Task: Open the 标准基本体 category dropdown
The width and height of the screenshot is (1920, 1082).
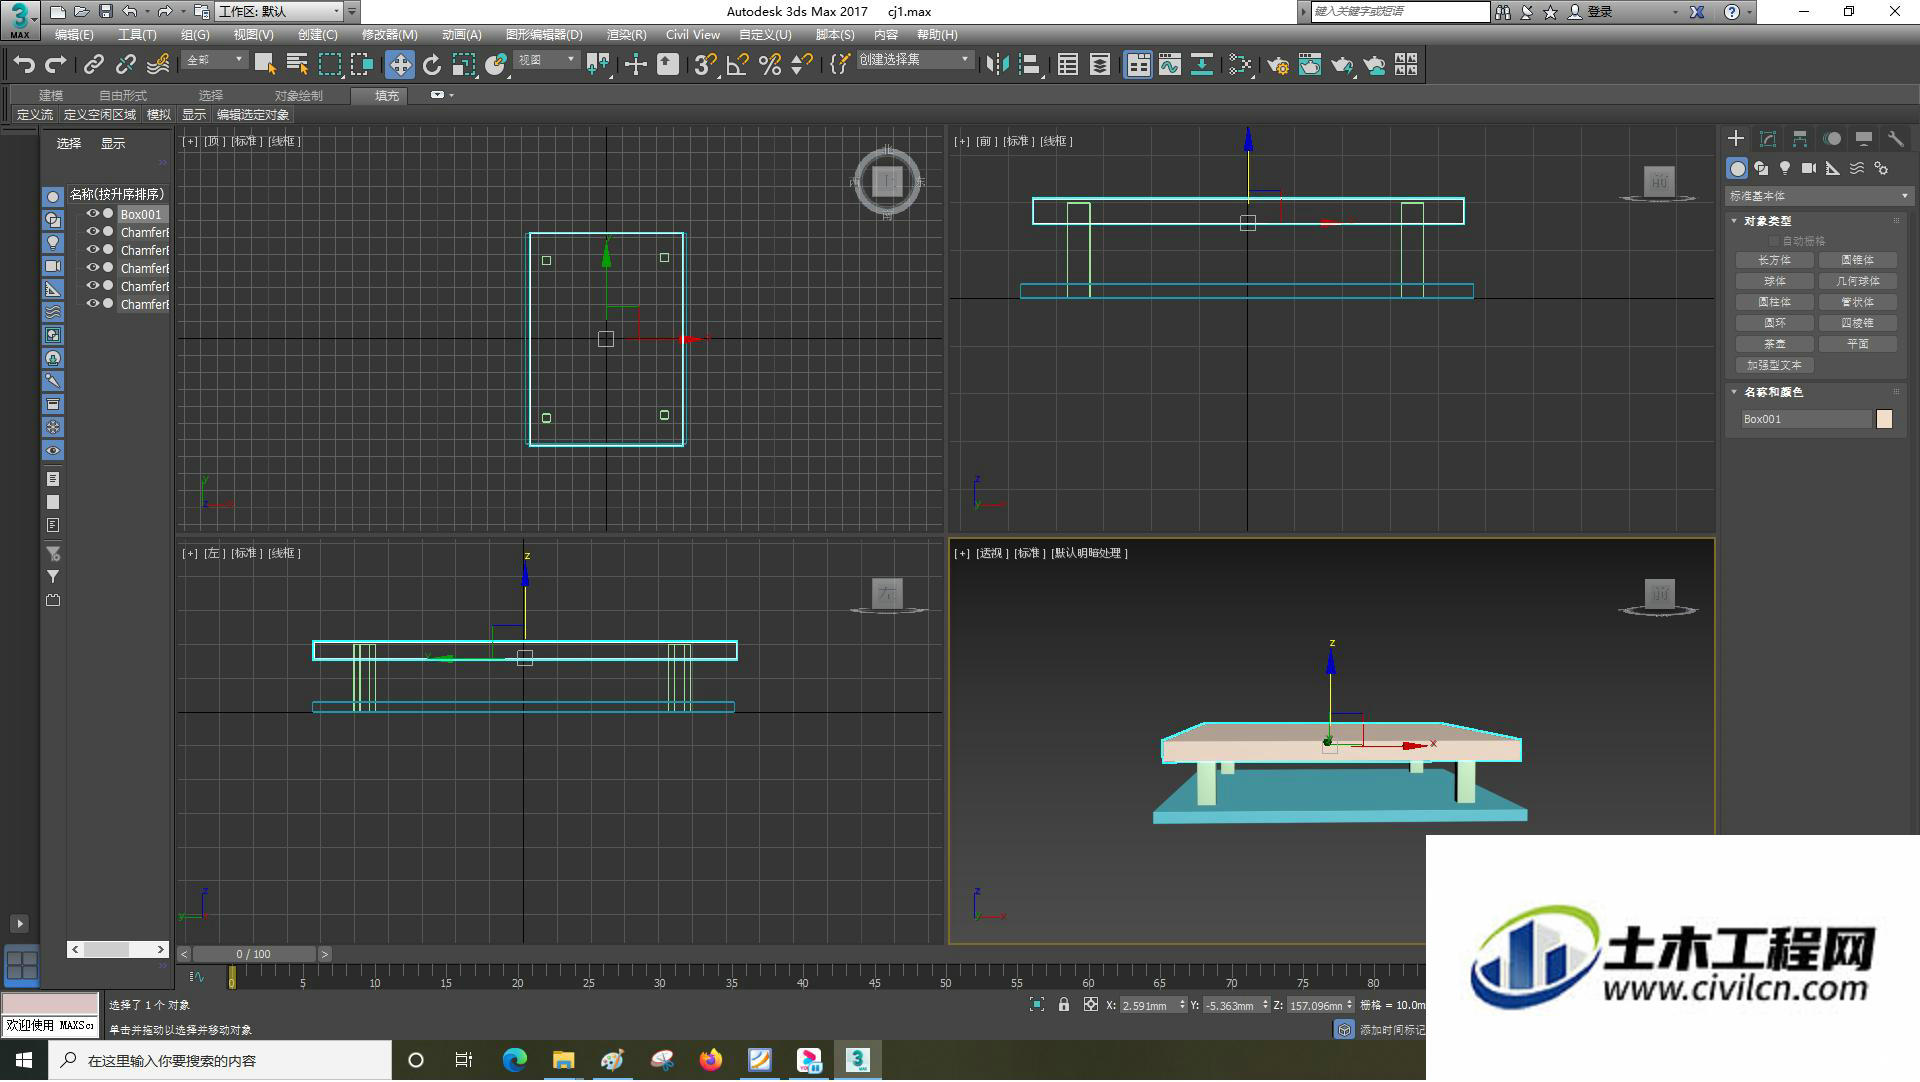Action: tap(1818, 196)
